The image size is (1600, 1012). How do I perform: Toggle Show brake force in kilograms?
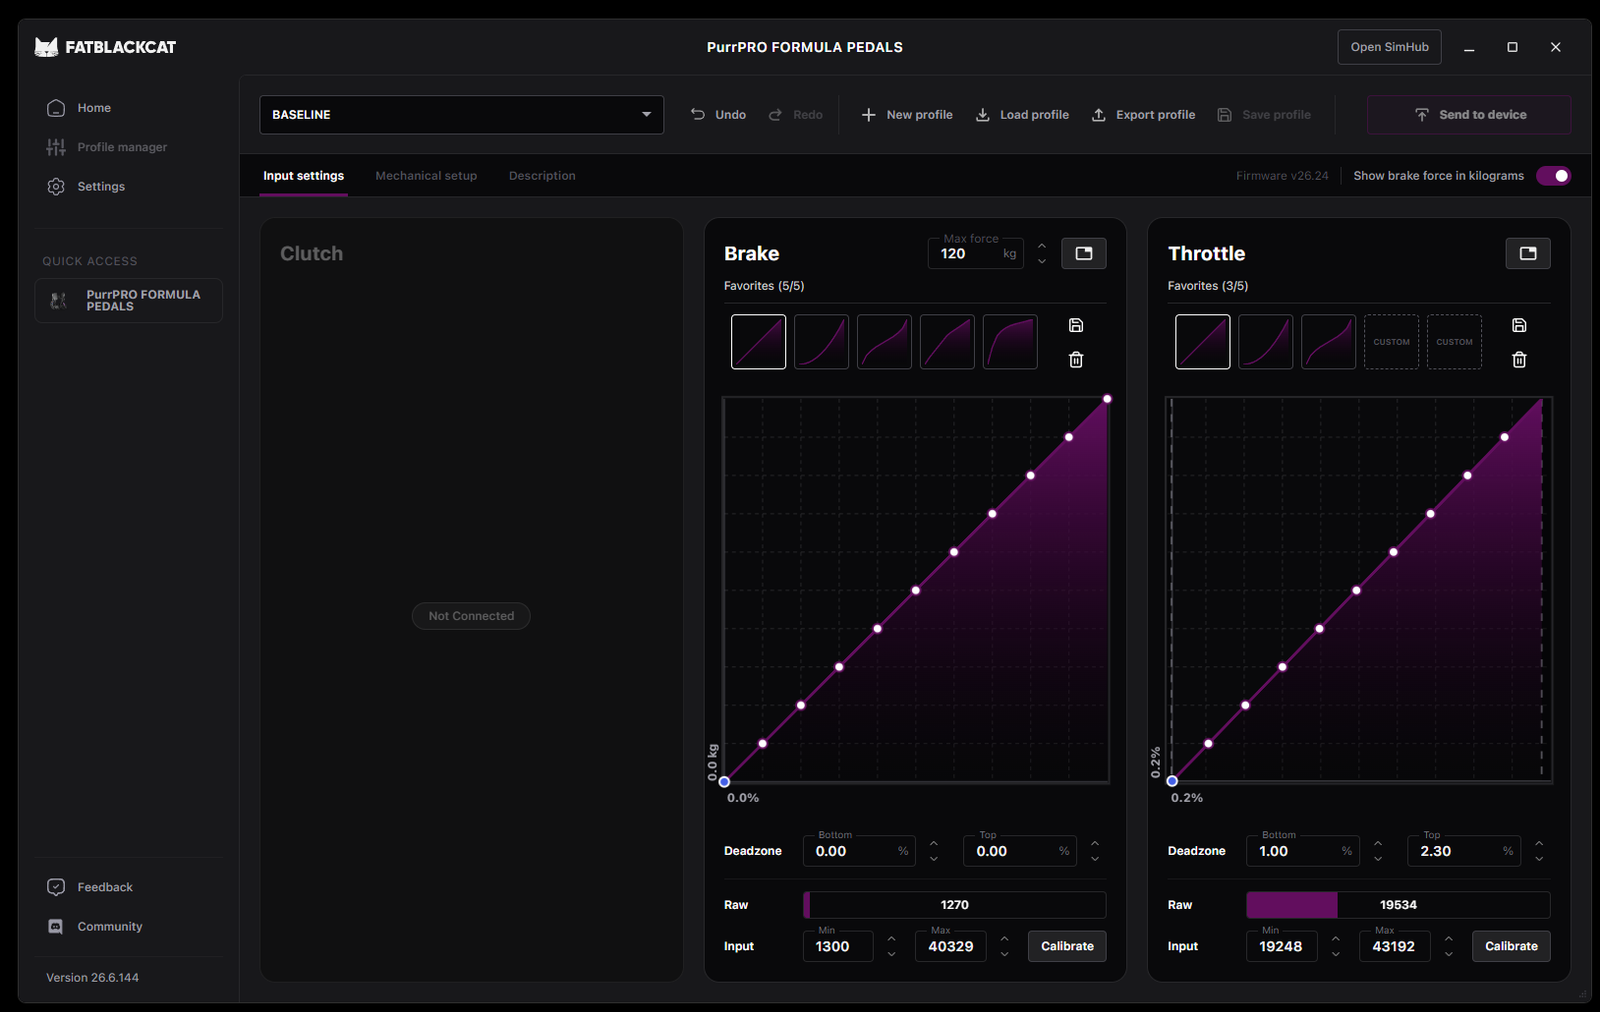[1554, 176]
